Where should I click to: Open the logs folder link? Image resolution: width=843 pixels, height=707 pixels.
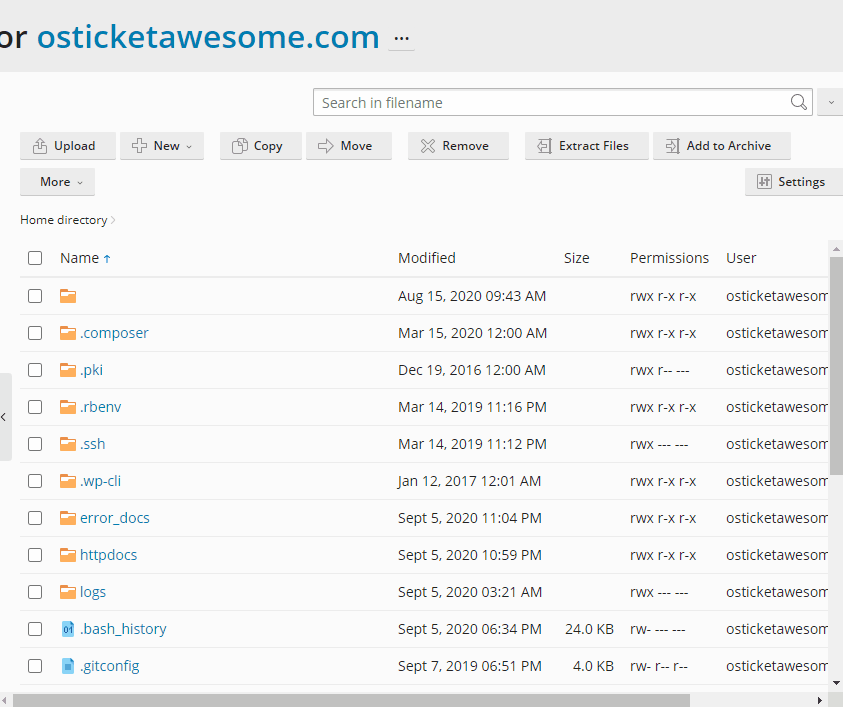[92, 592]
